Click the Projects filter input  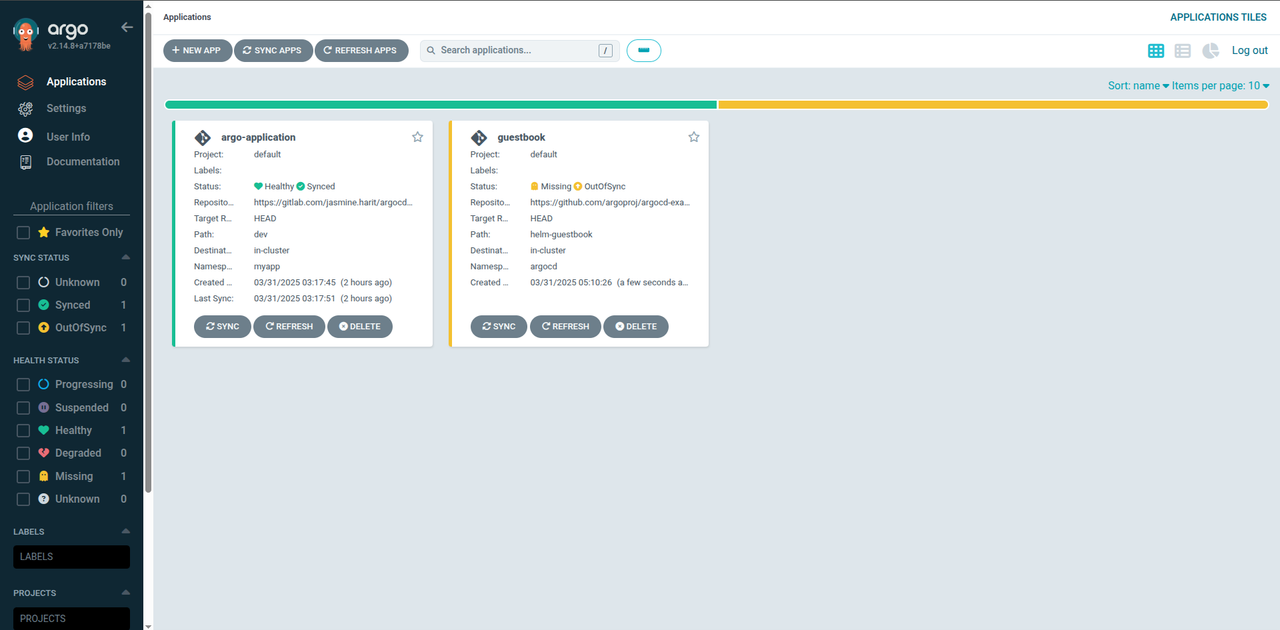pyautogui.click(x=71, y=618)
